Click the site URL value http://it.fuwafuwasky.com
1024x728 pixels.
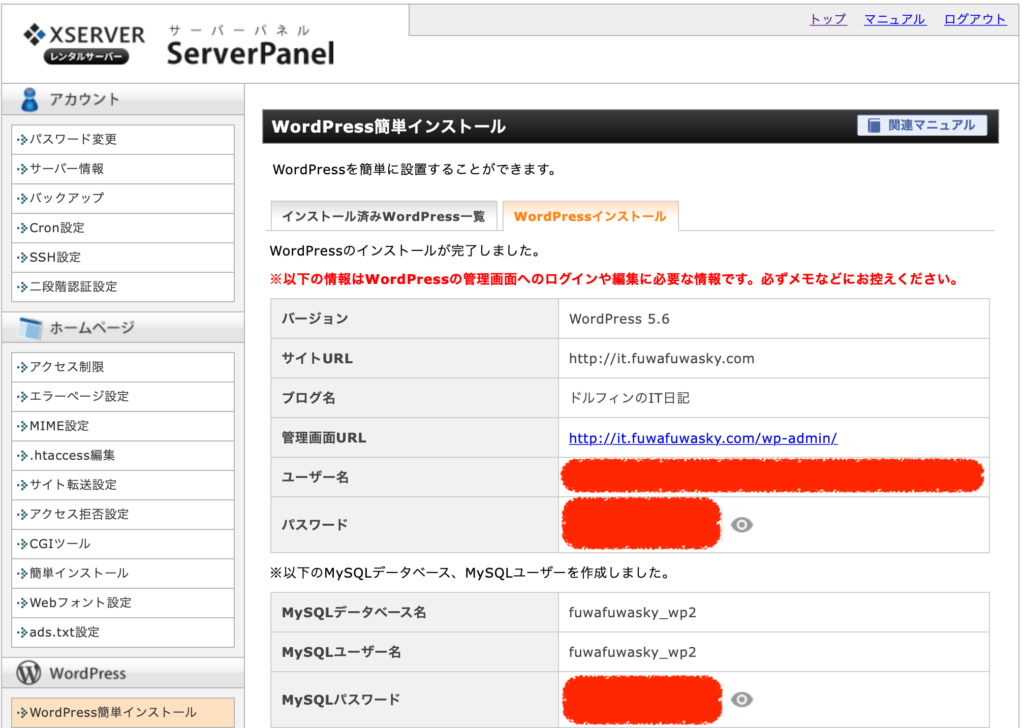tap(662, 358)
